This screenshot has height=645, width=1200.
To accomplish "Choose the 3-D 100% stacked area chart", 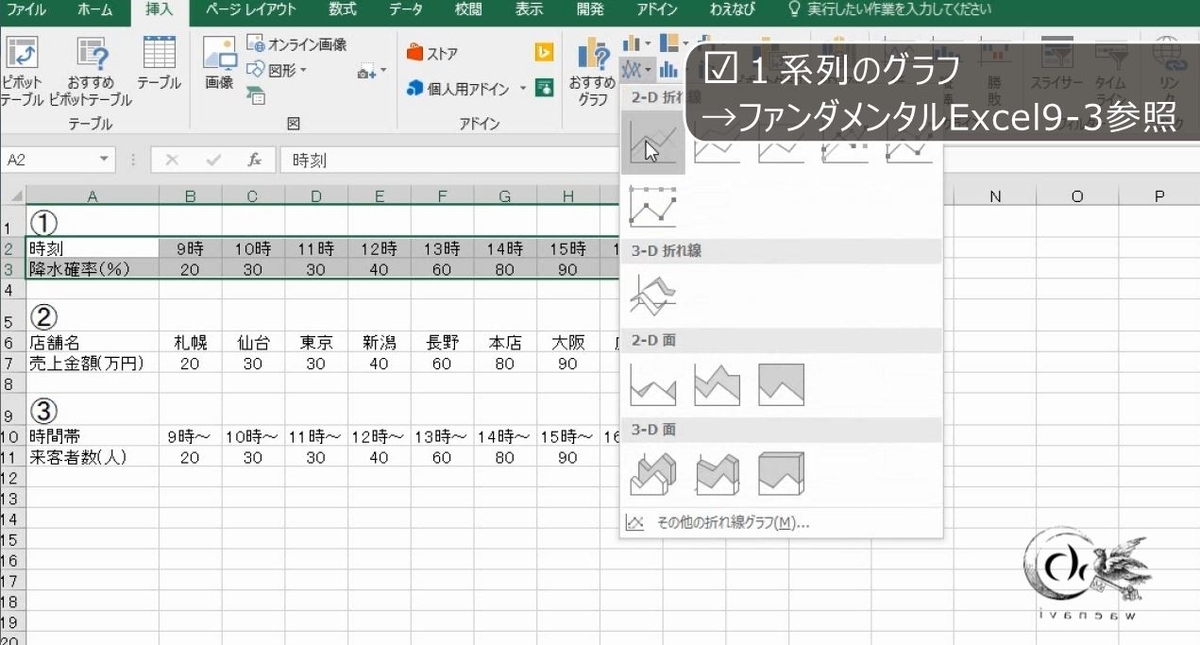I will coord(781,473).
